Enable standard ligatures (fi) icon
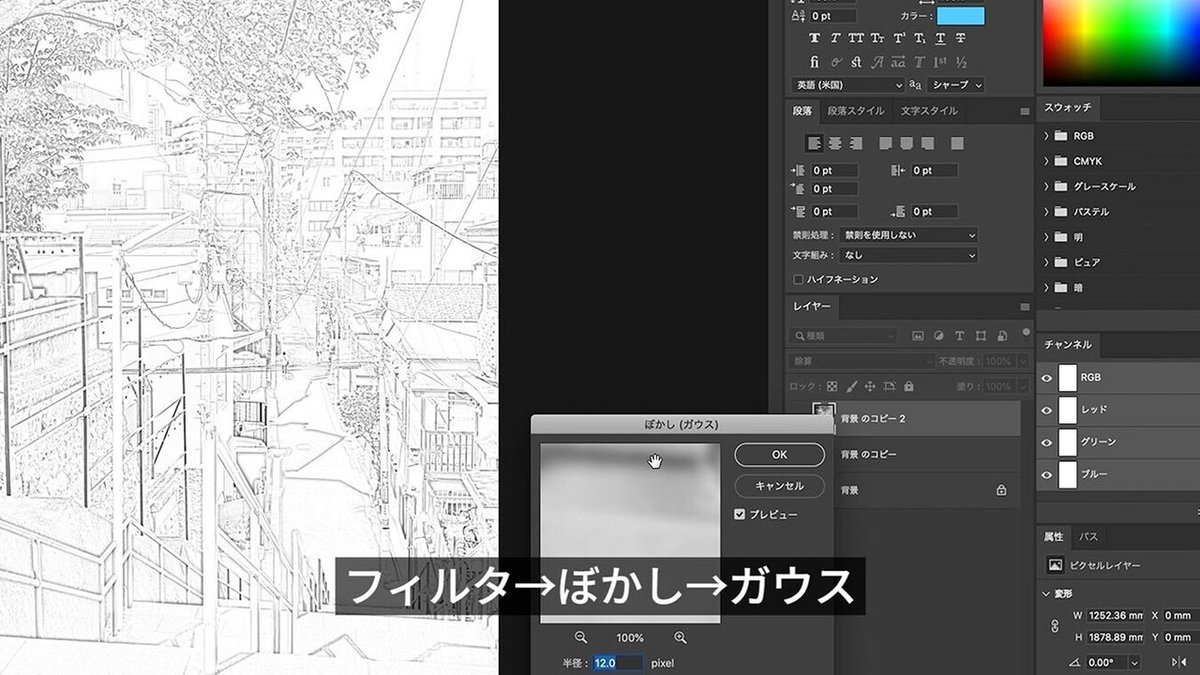Screen dimensions: 1200x675 [x=814, y=62]
